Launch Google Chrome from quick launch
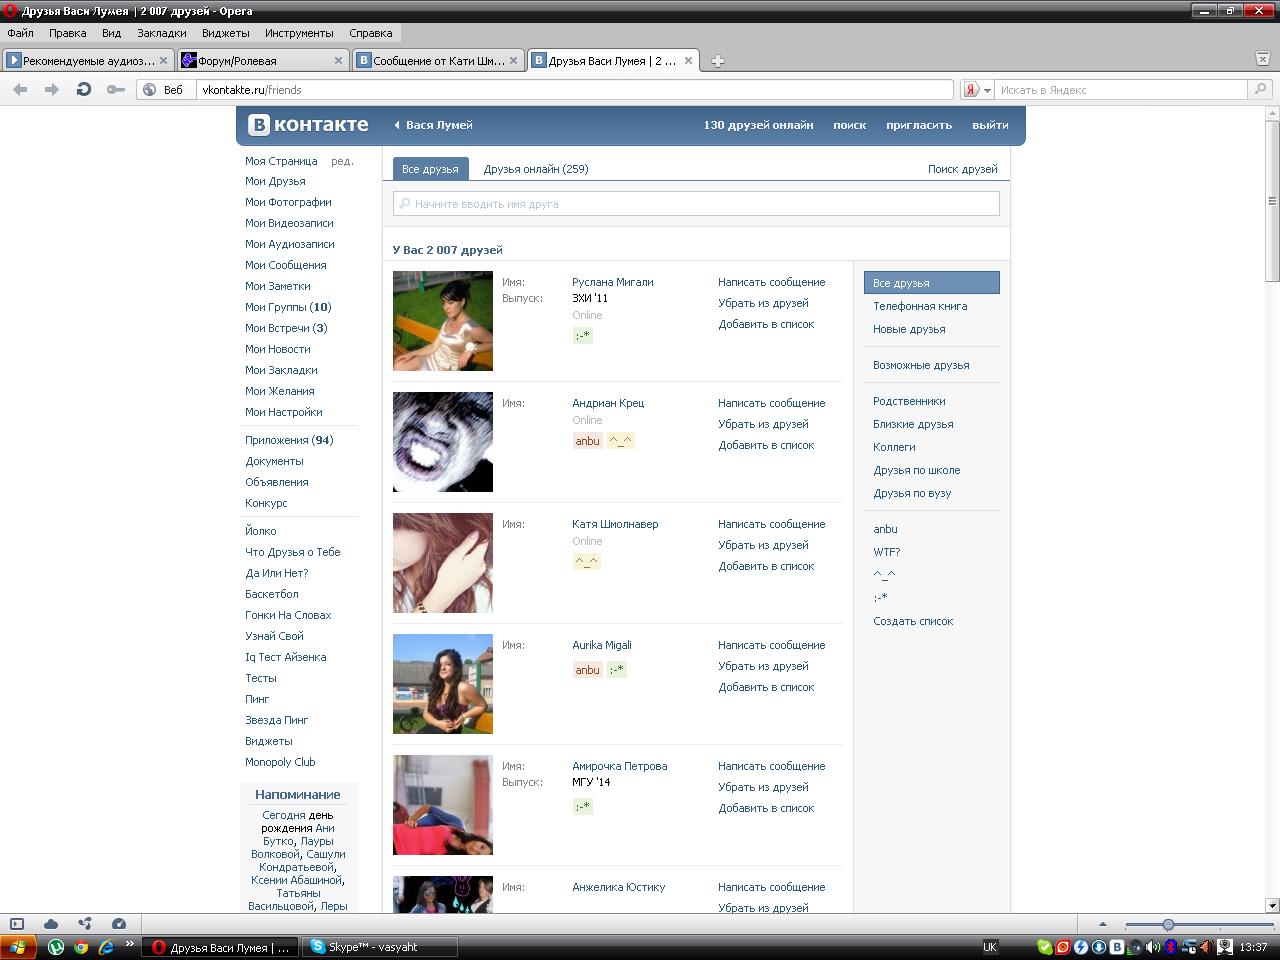 (81, 947)
